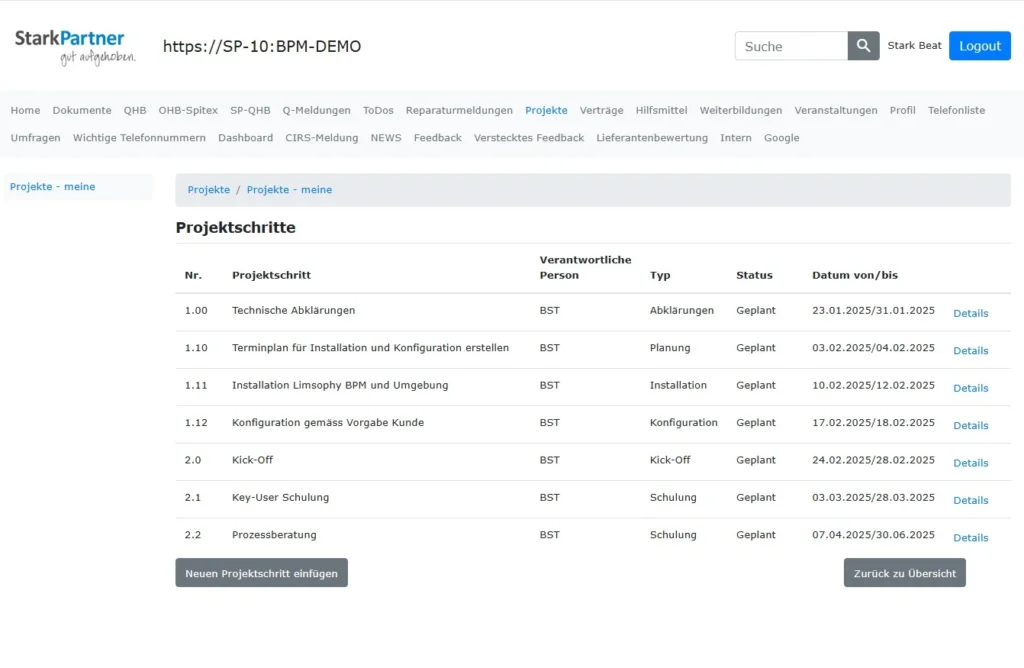Go to Reparaturmeldungen

tap(459, 110)
